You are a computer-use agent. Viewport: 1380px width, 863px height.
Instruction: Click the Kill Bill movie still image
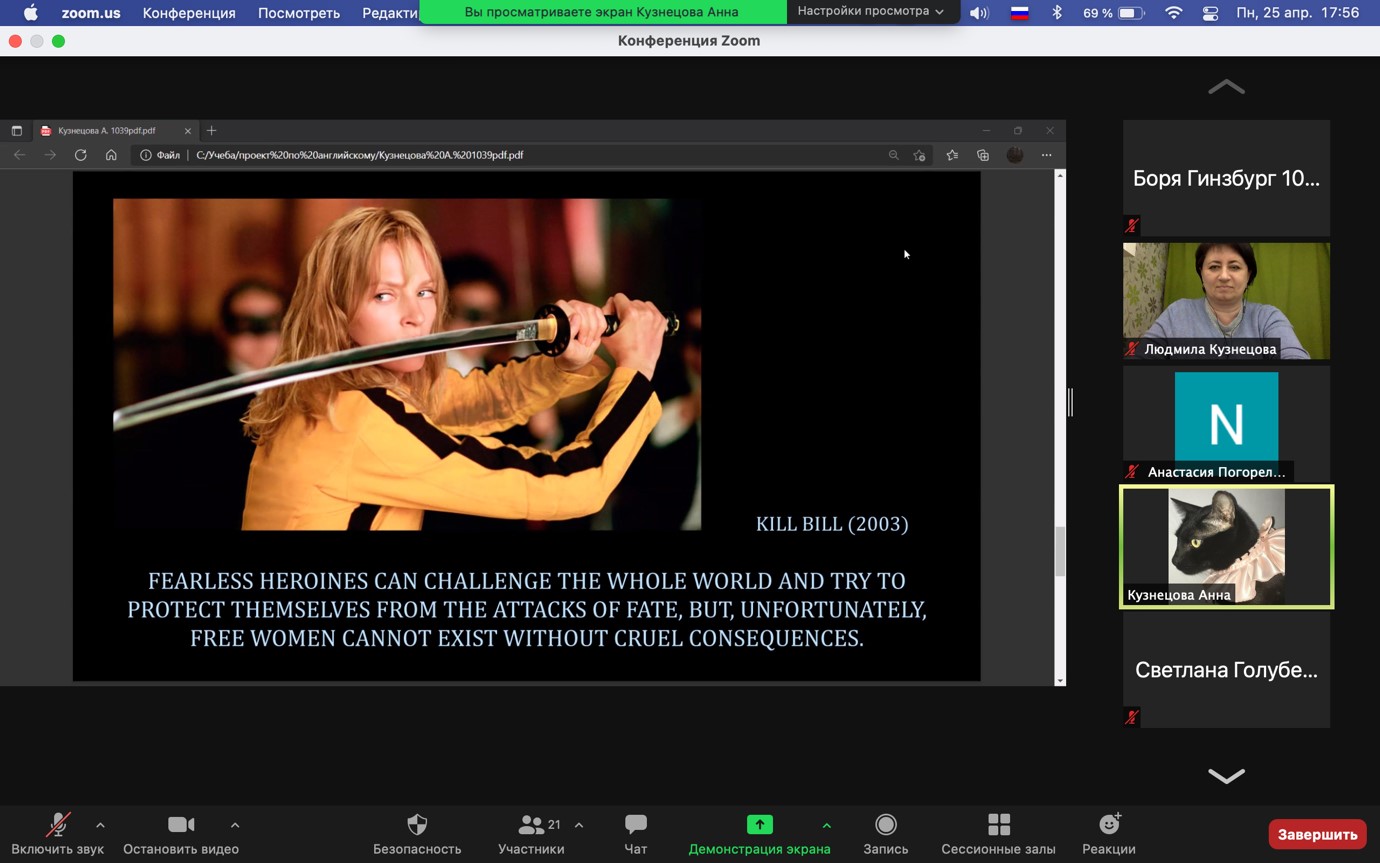click(407, 364)
